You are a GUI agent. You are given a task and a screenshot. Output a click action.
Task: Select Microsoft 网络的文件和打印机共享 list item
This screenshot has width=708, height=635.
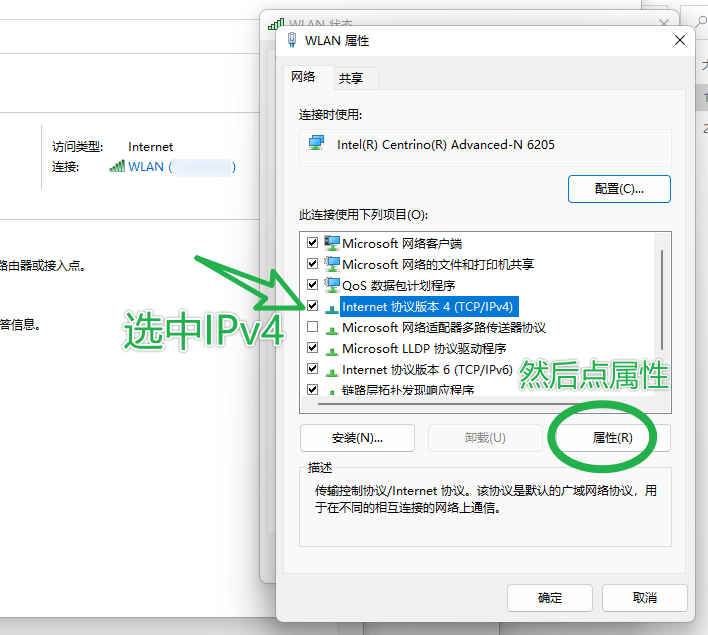[438, 264]
